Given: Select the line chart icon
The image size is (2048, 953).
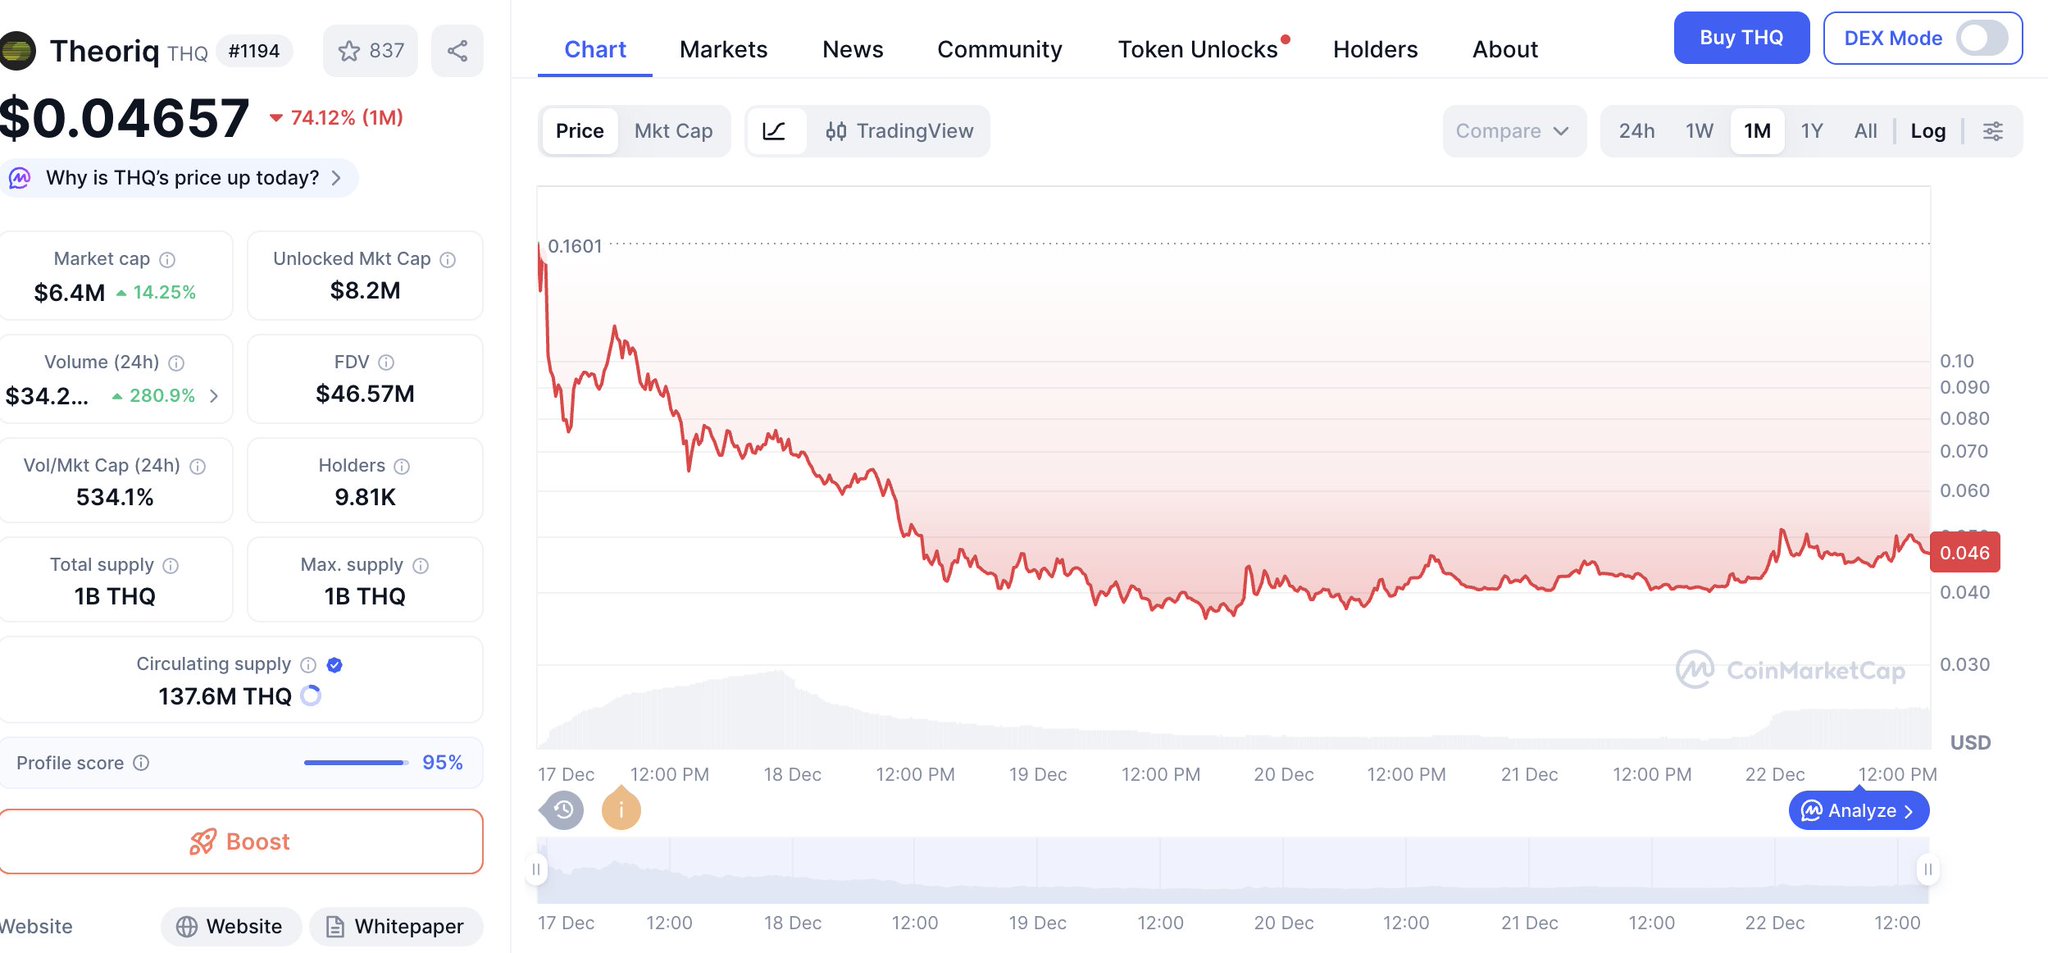Looking at the screenshot, I should tap(774, 131).
